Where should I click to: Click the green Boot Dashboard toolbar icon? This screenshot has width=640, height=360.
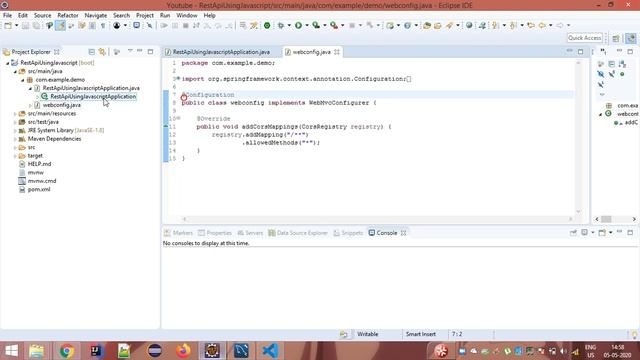[267, 25]
